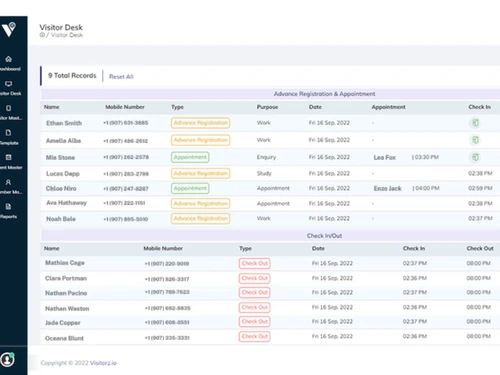Select the name Mathias Cage
This screenshot has width=500, height=375.
[65, 263]
